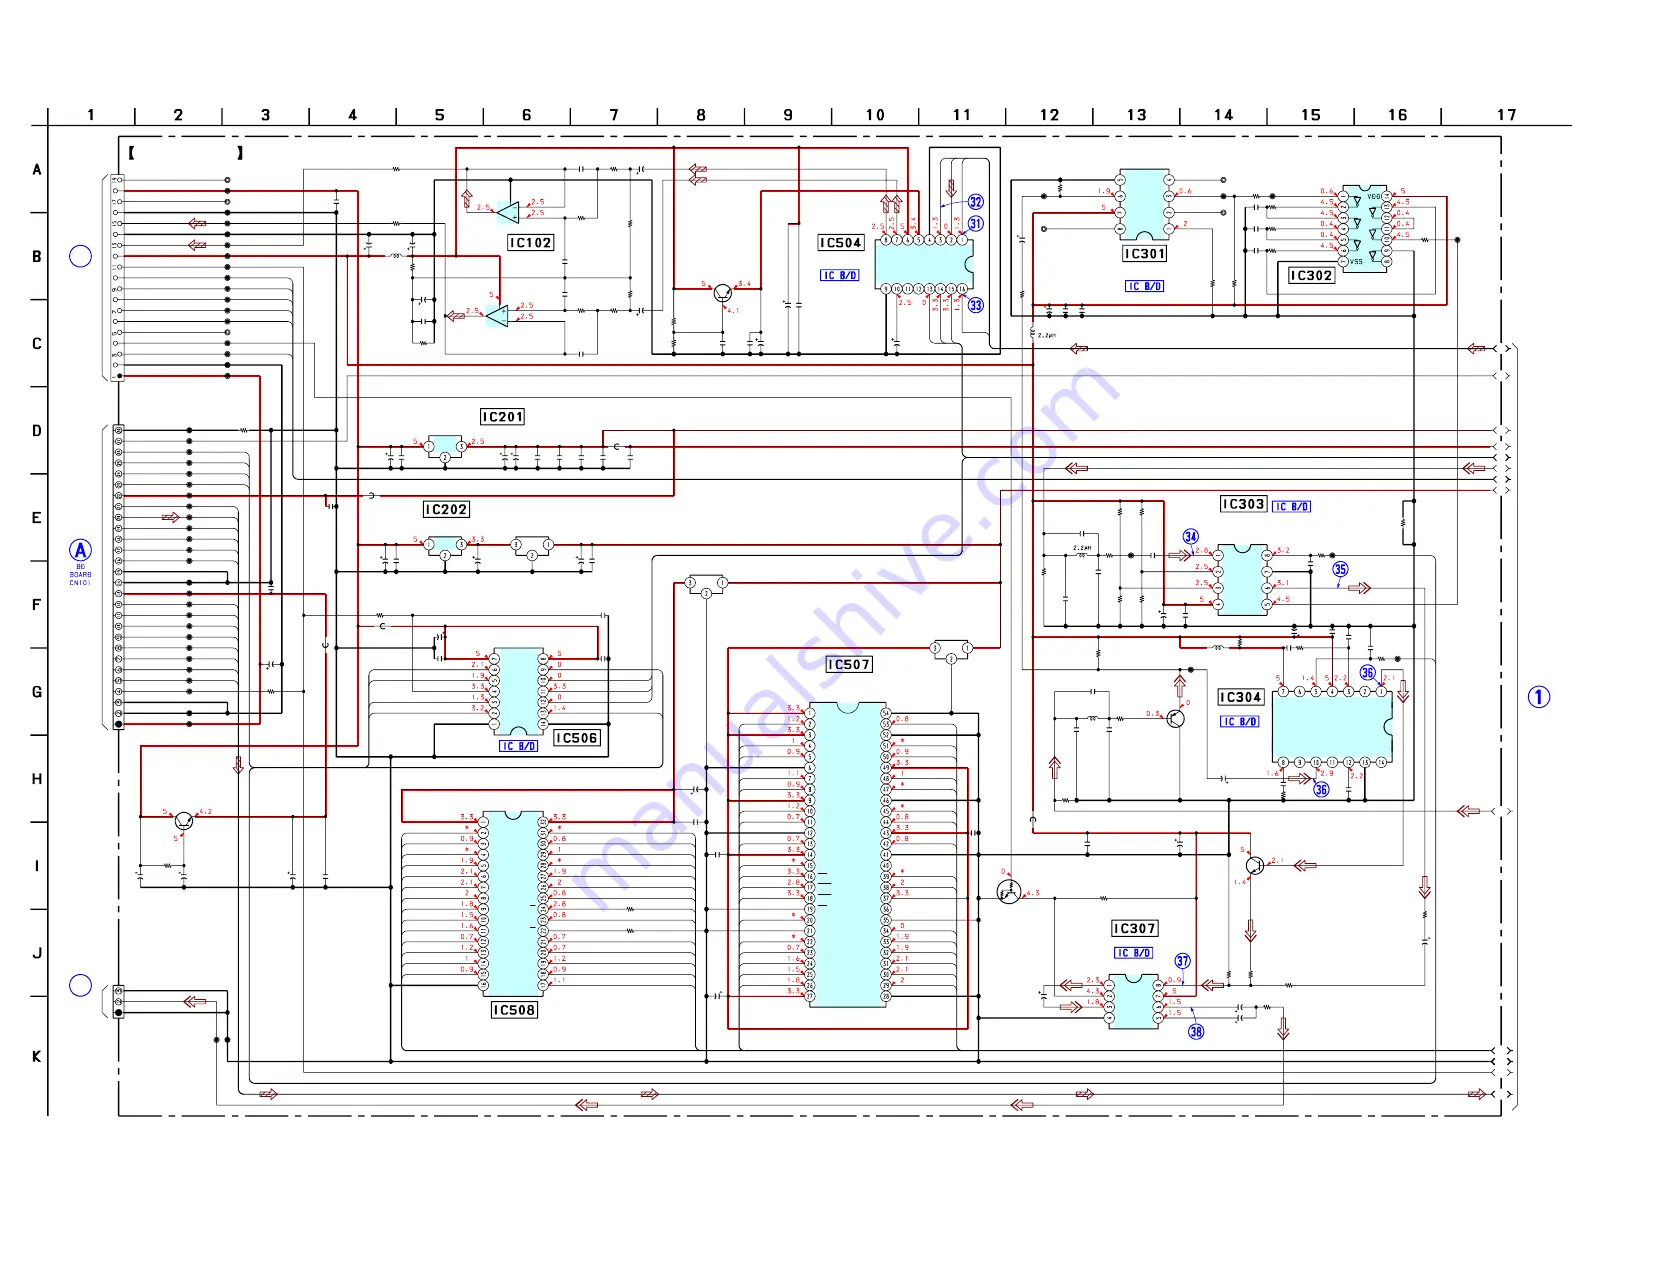The height and width of the screenshot is (1263, 1680).
Task: Click the IC303 component label
Action: coord(1243,505)
